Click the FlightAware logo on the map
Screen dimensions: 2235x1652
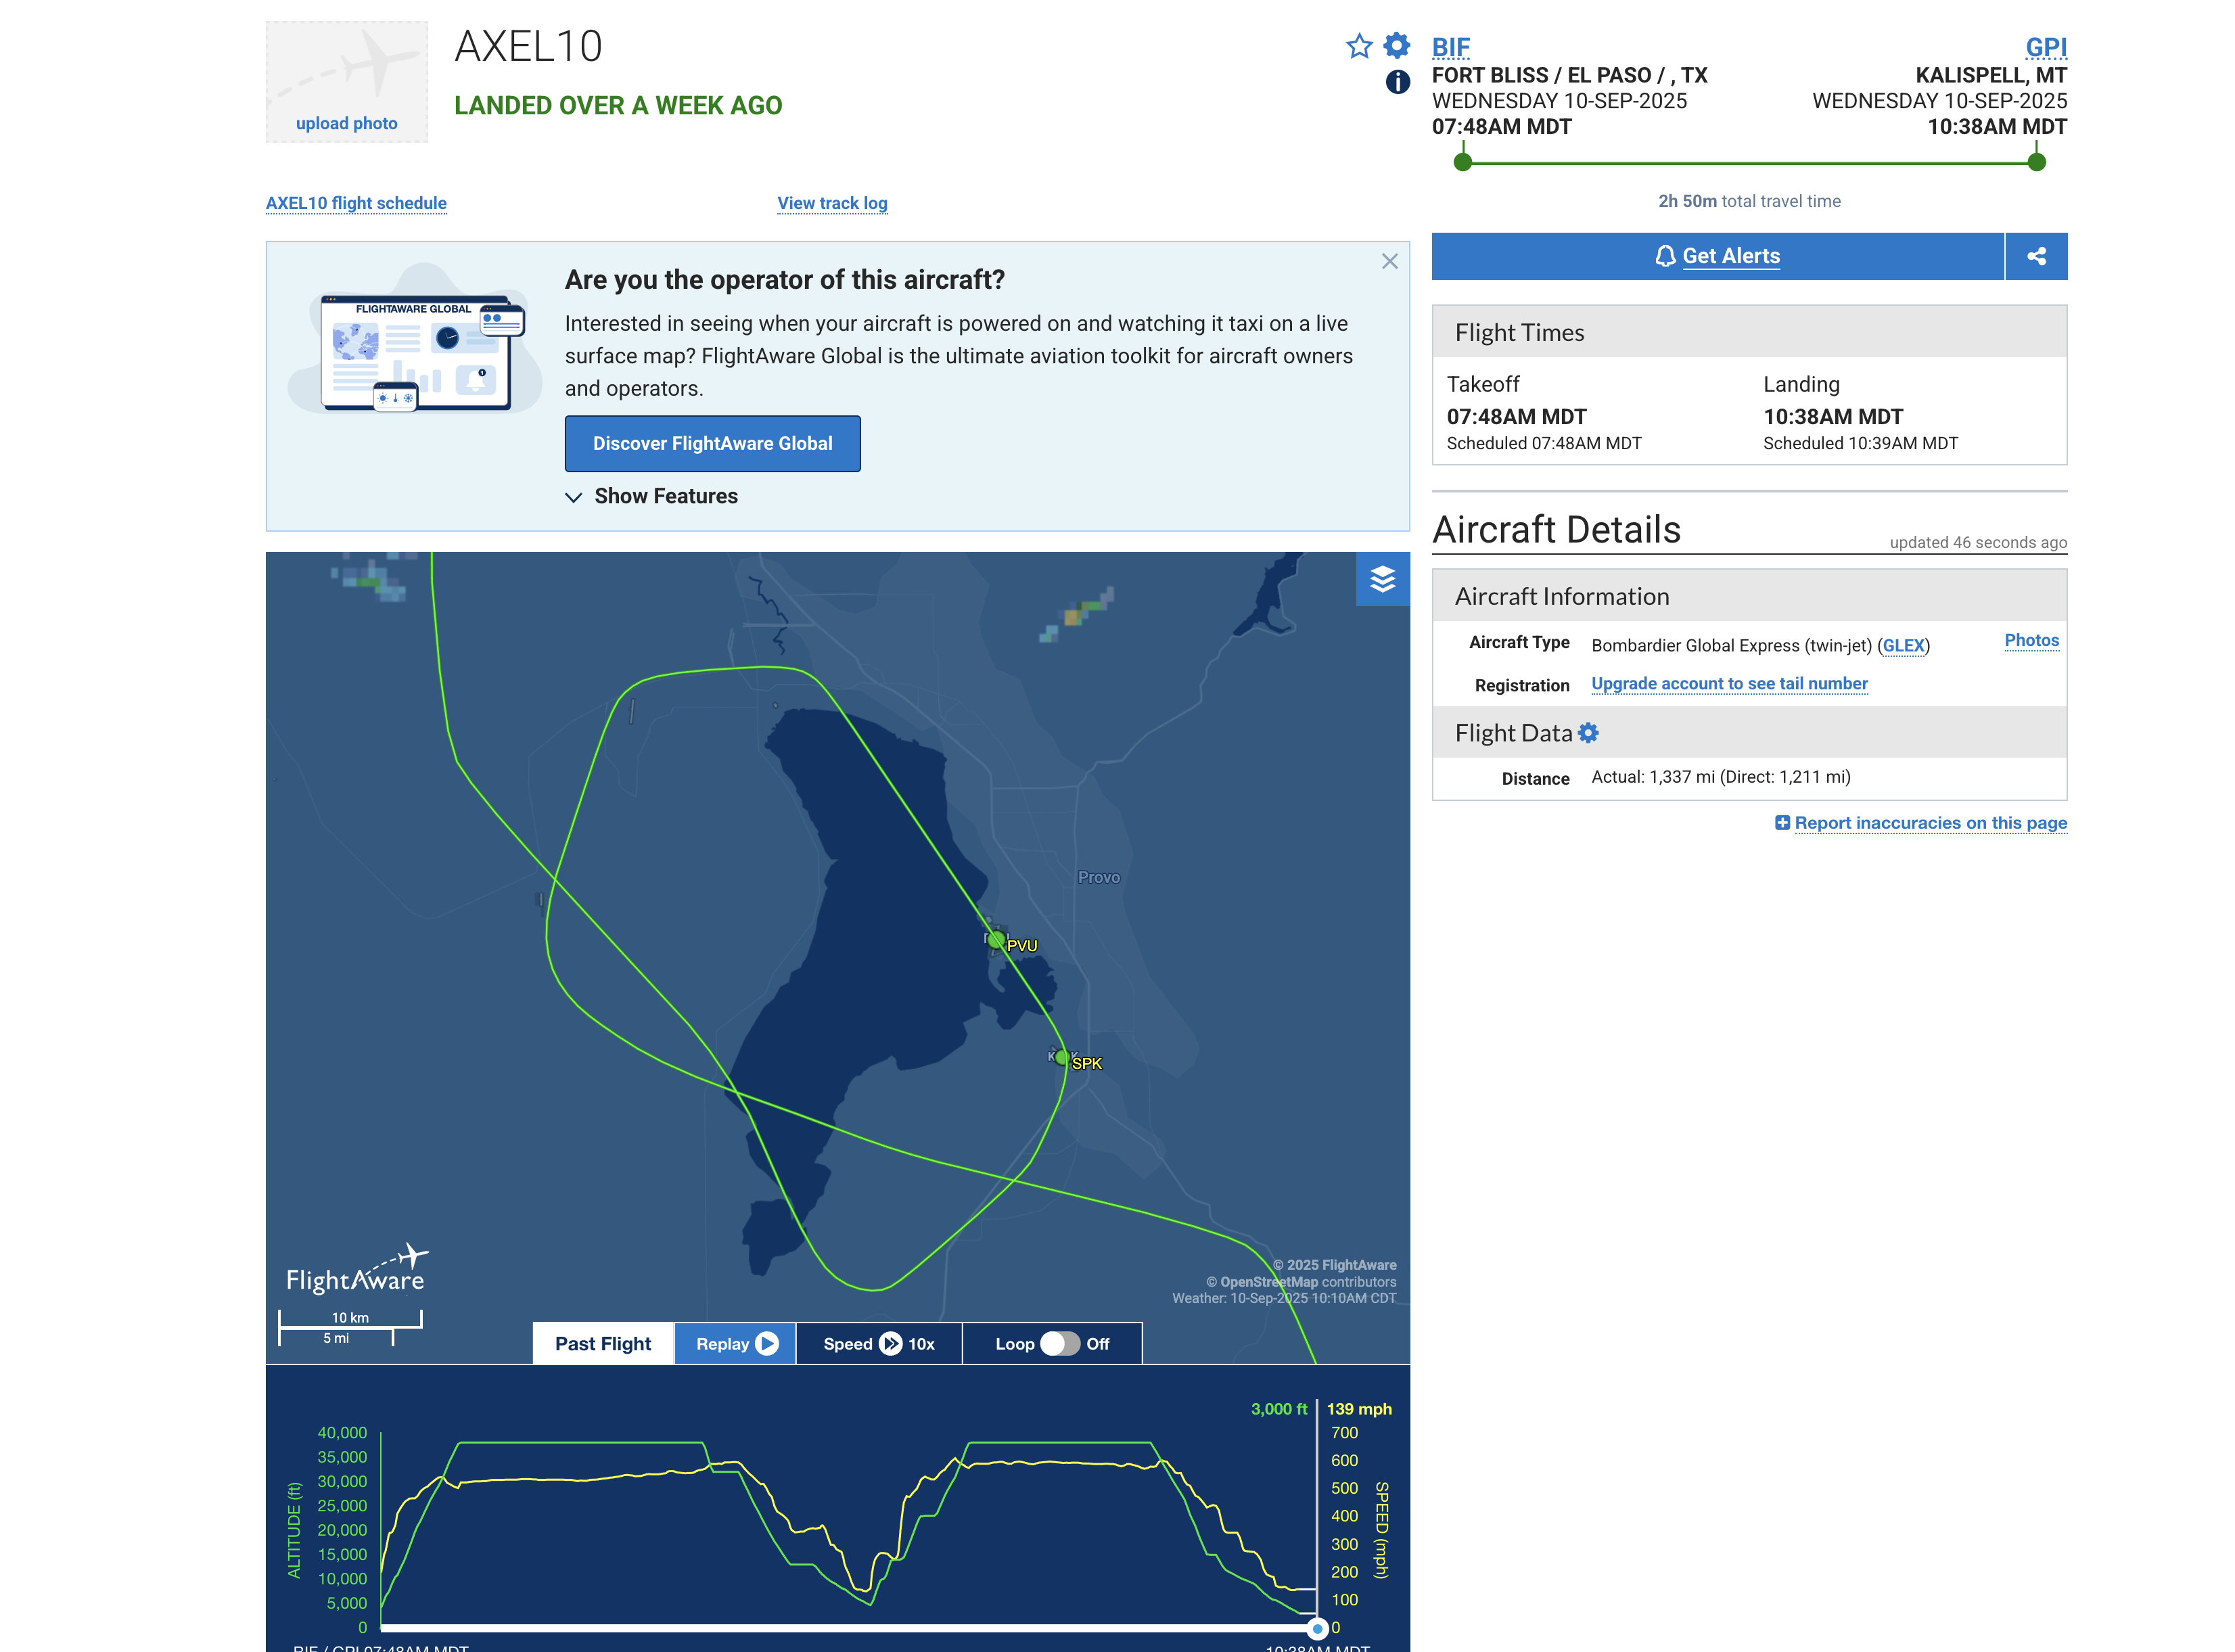coord(357,1270)
